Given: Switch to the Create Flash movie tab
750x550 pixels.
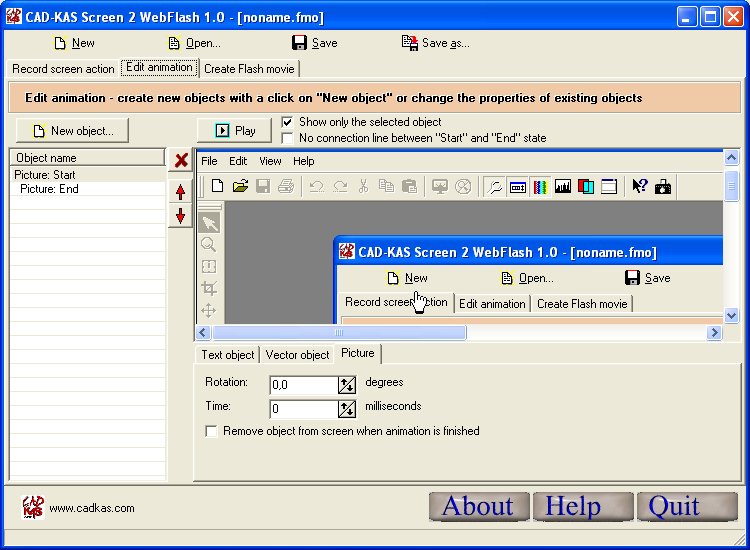Looking at the screenshot, I should (249, 69).
